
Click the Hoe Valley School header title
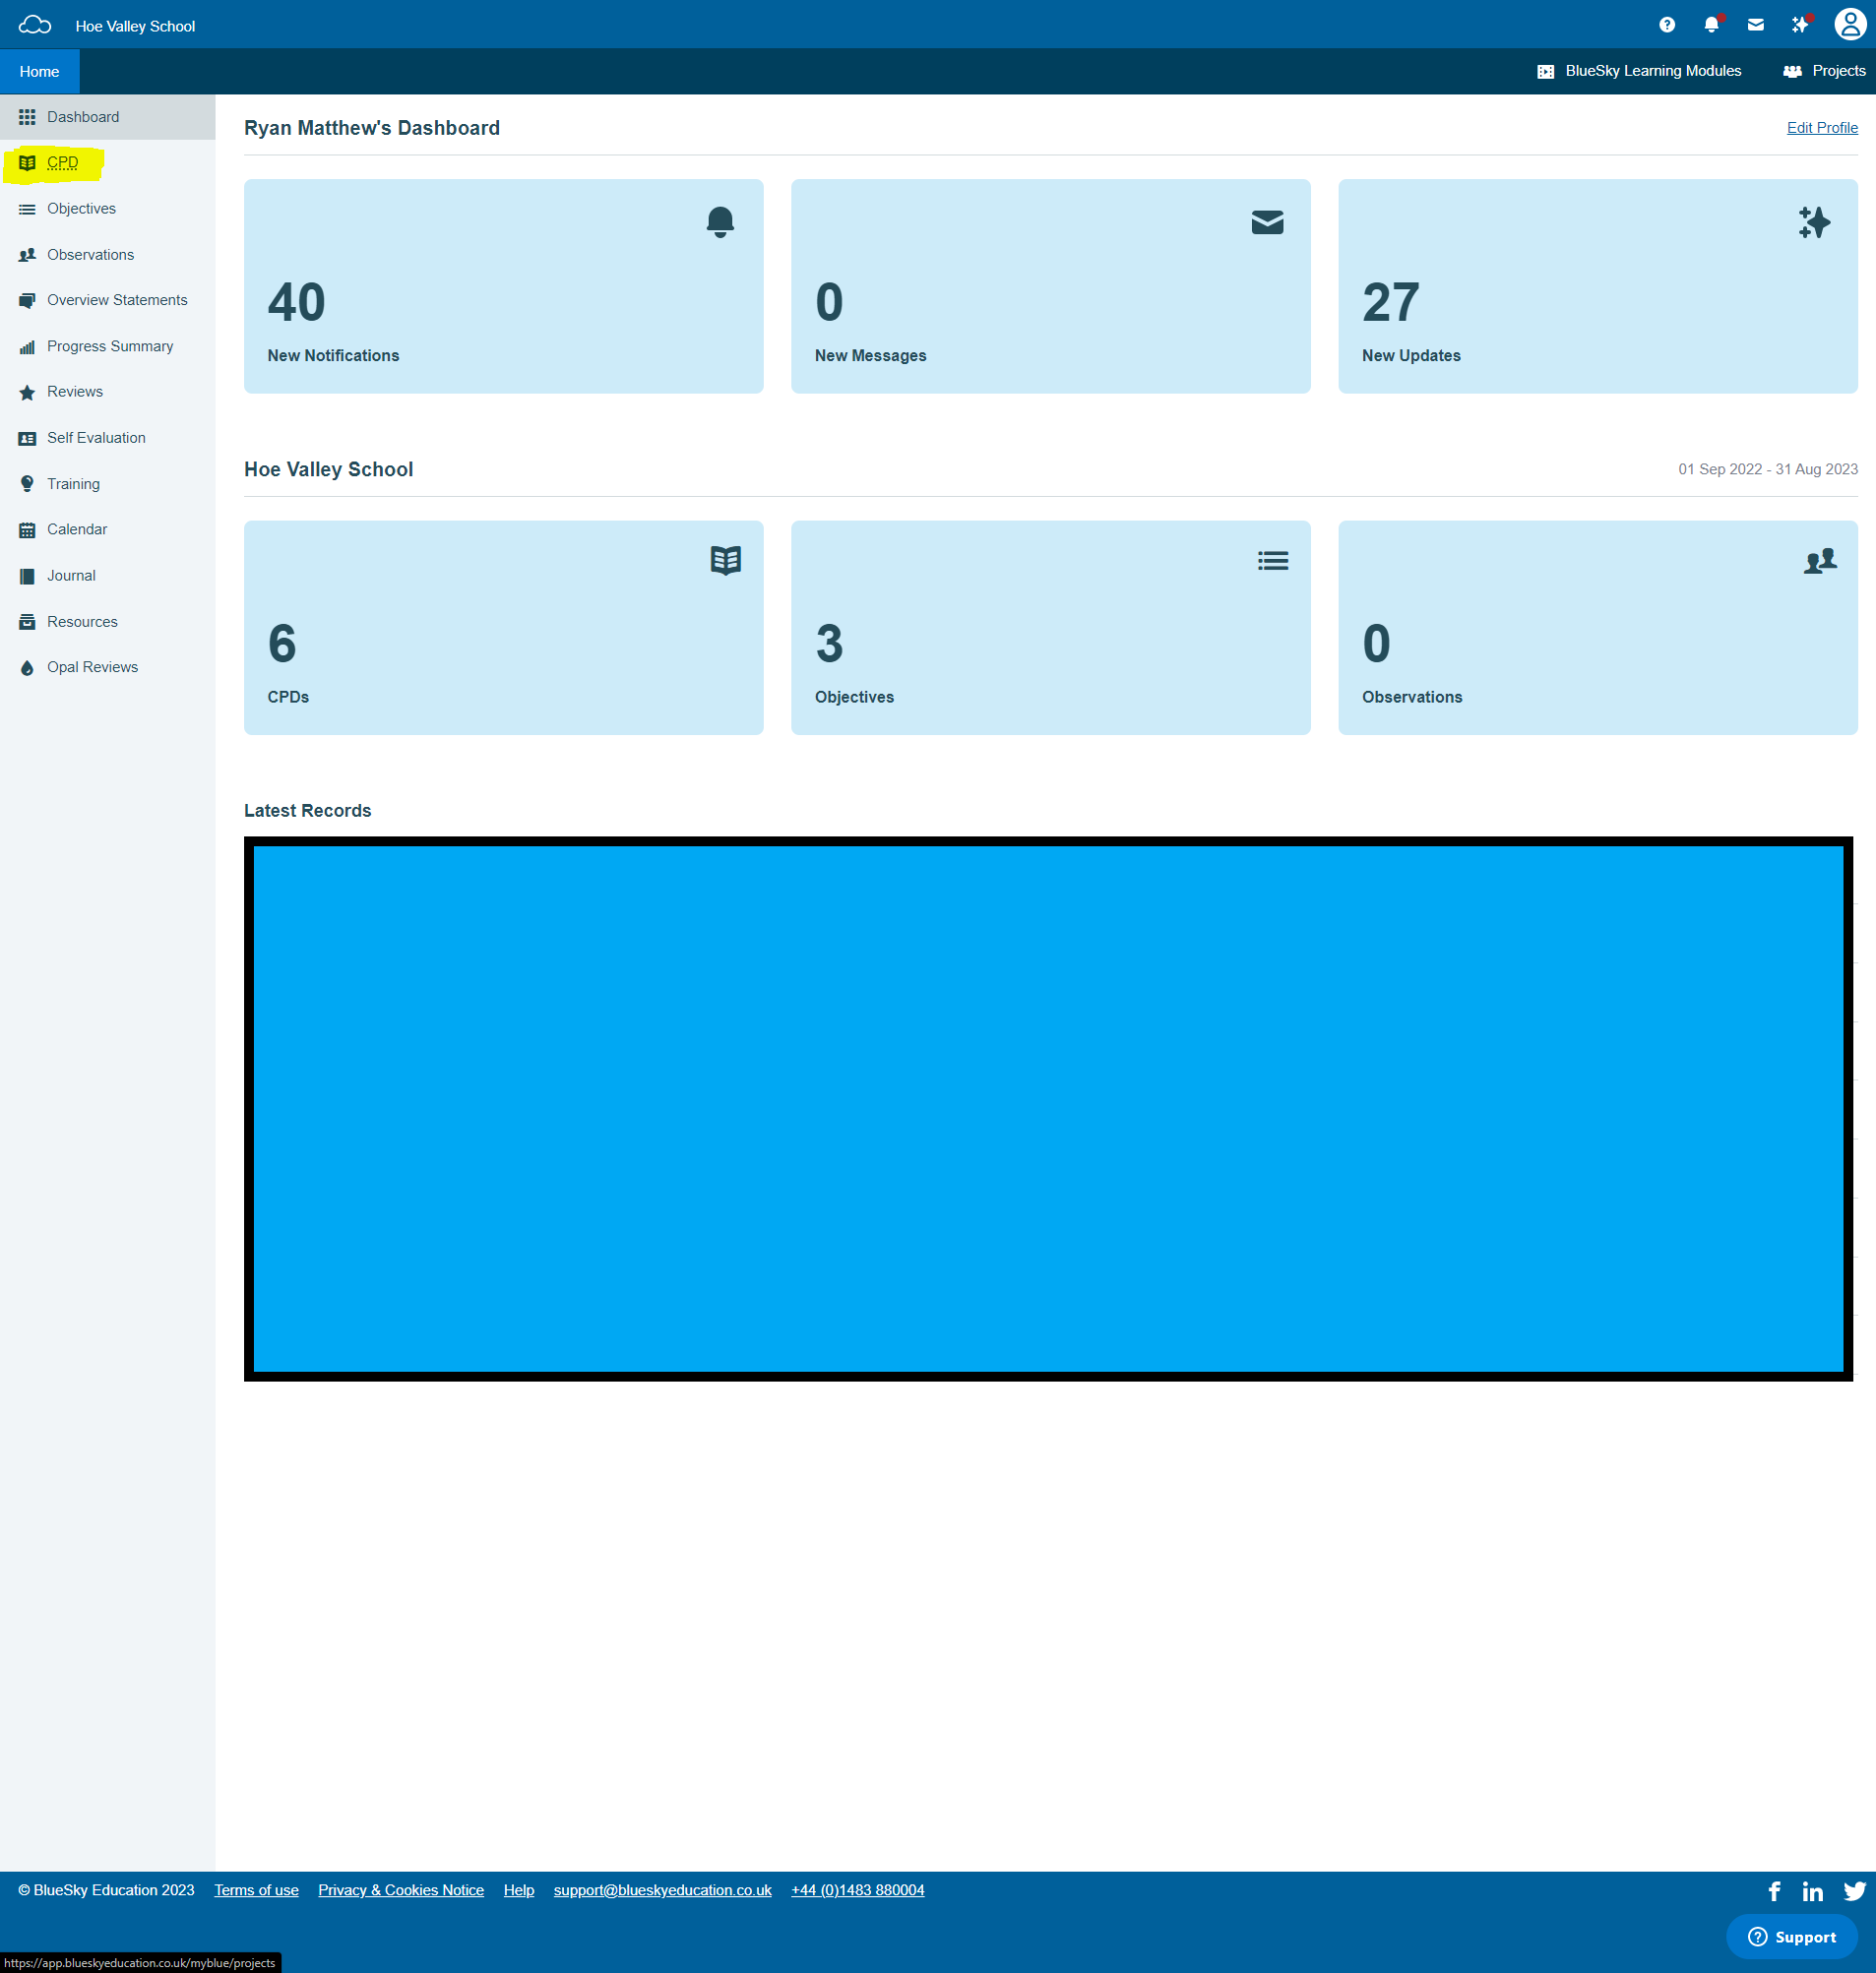[135, 26]
